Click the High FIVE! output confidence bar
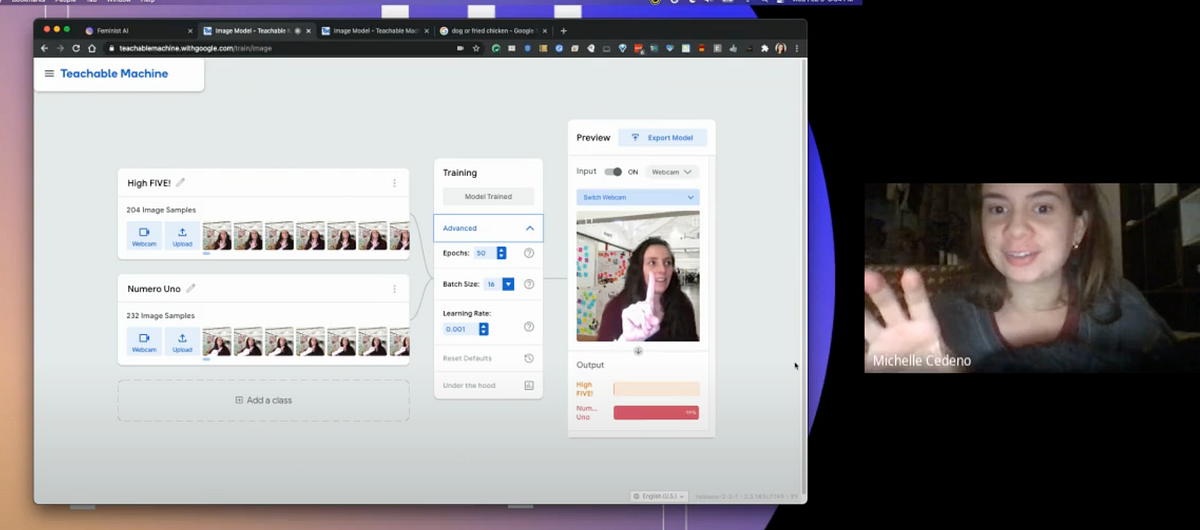Image resolution: width=1200 pixels, height=530 pixels. [x=656, y=389]
